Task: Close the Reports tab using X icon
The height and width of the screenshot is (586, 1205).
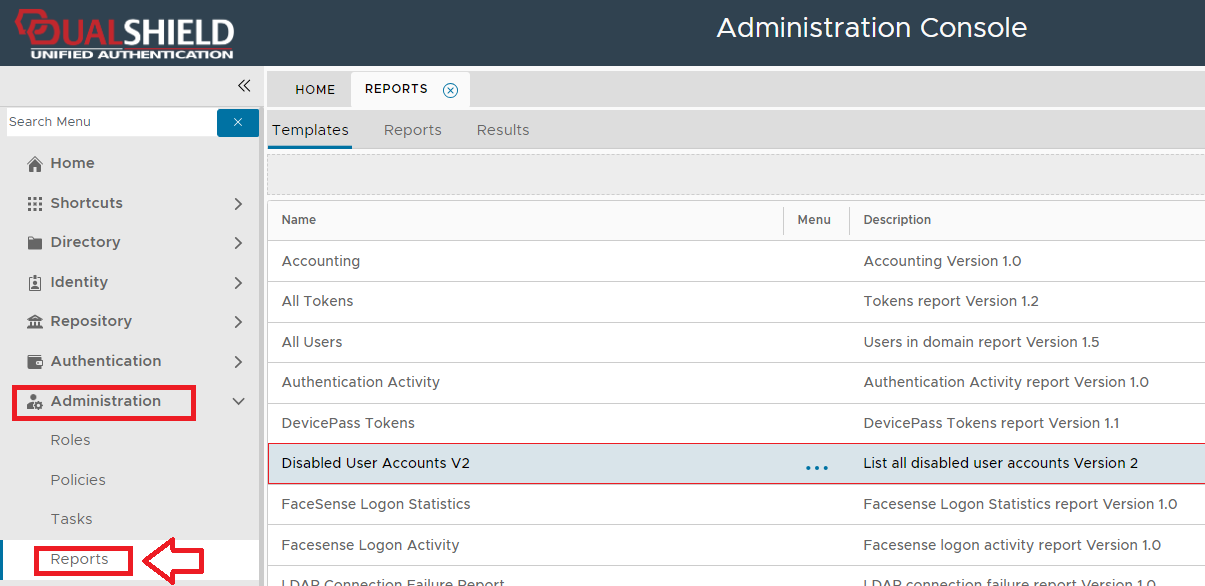Action: click(x=450, y=90)
